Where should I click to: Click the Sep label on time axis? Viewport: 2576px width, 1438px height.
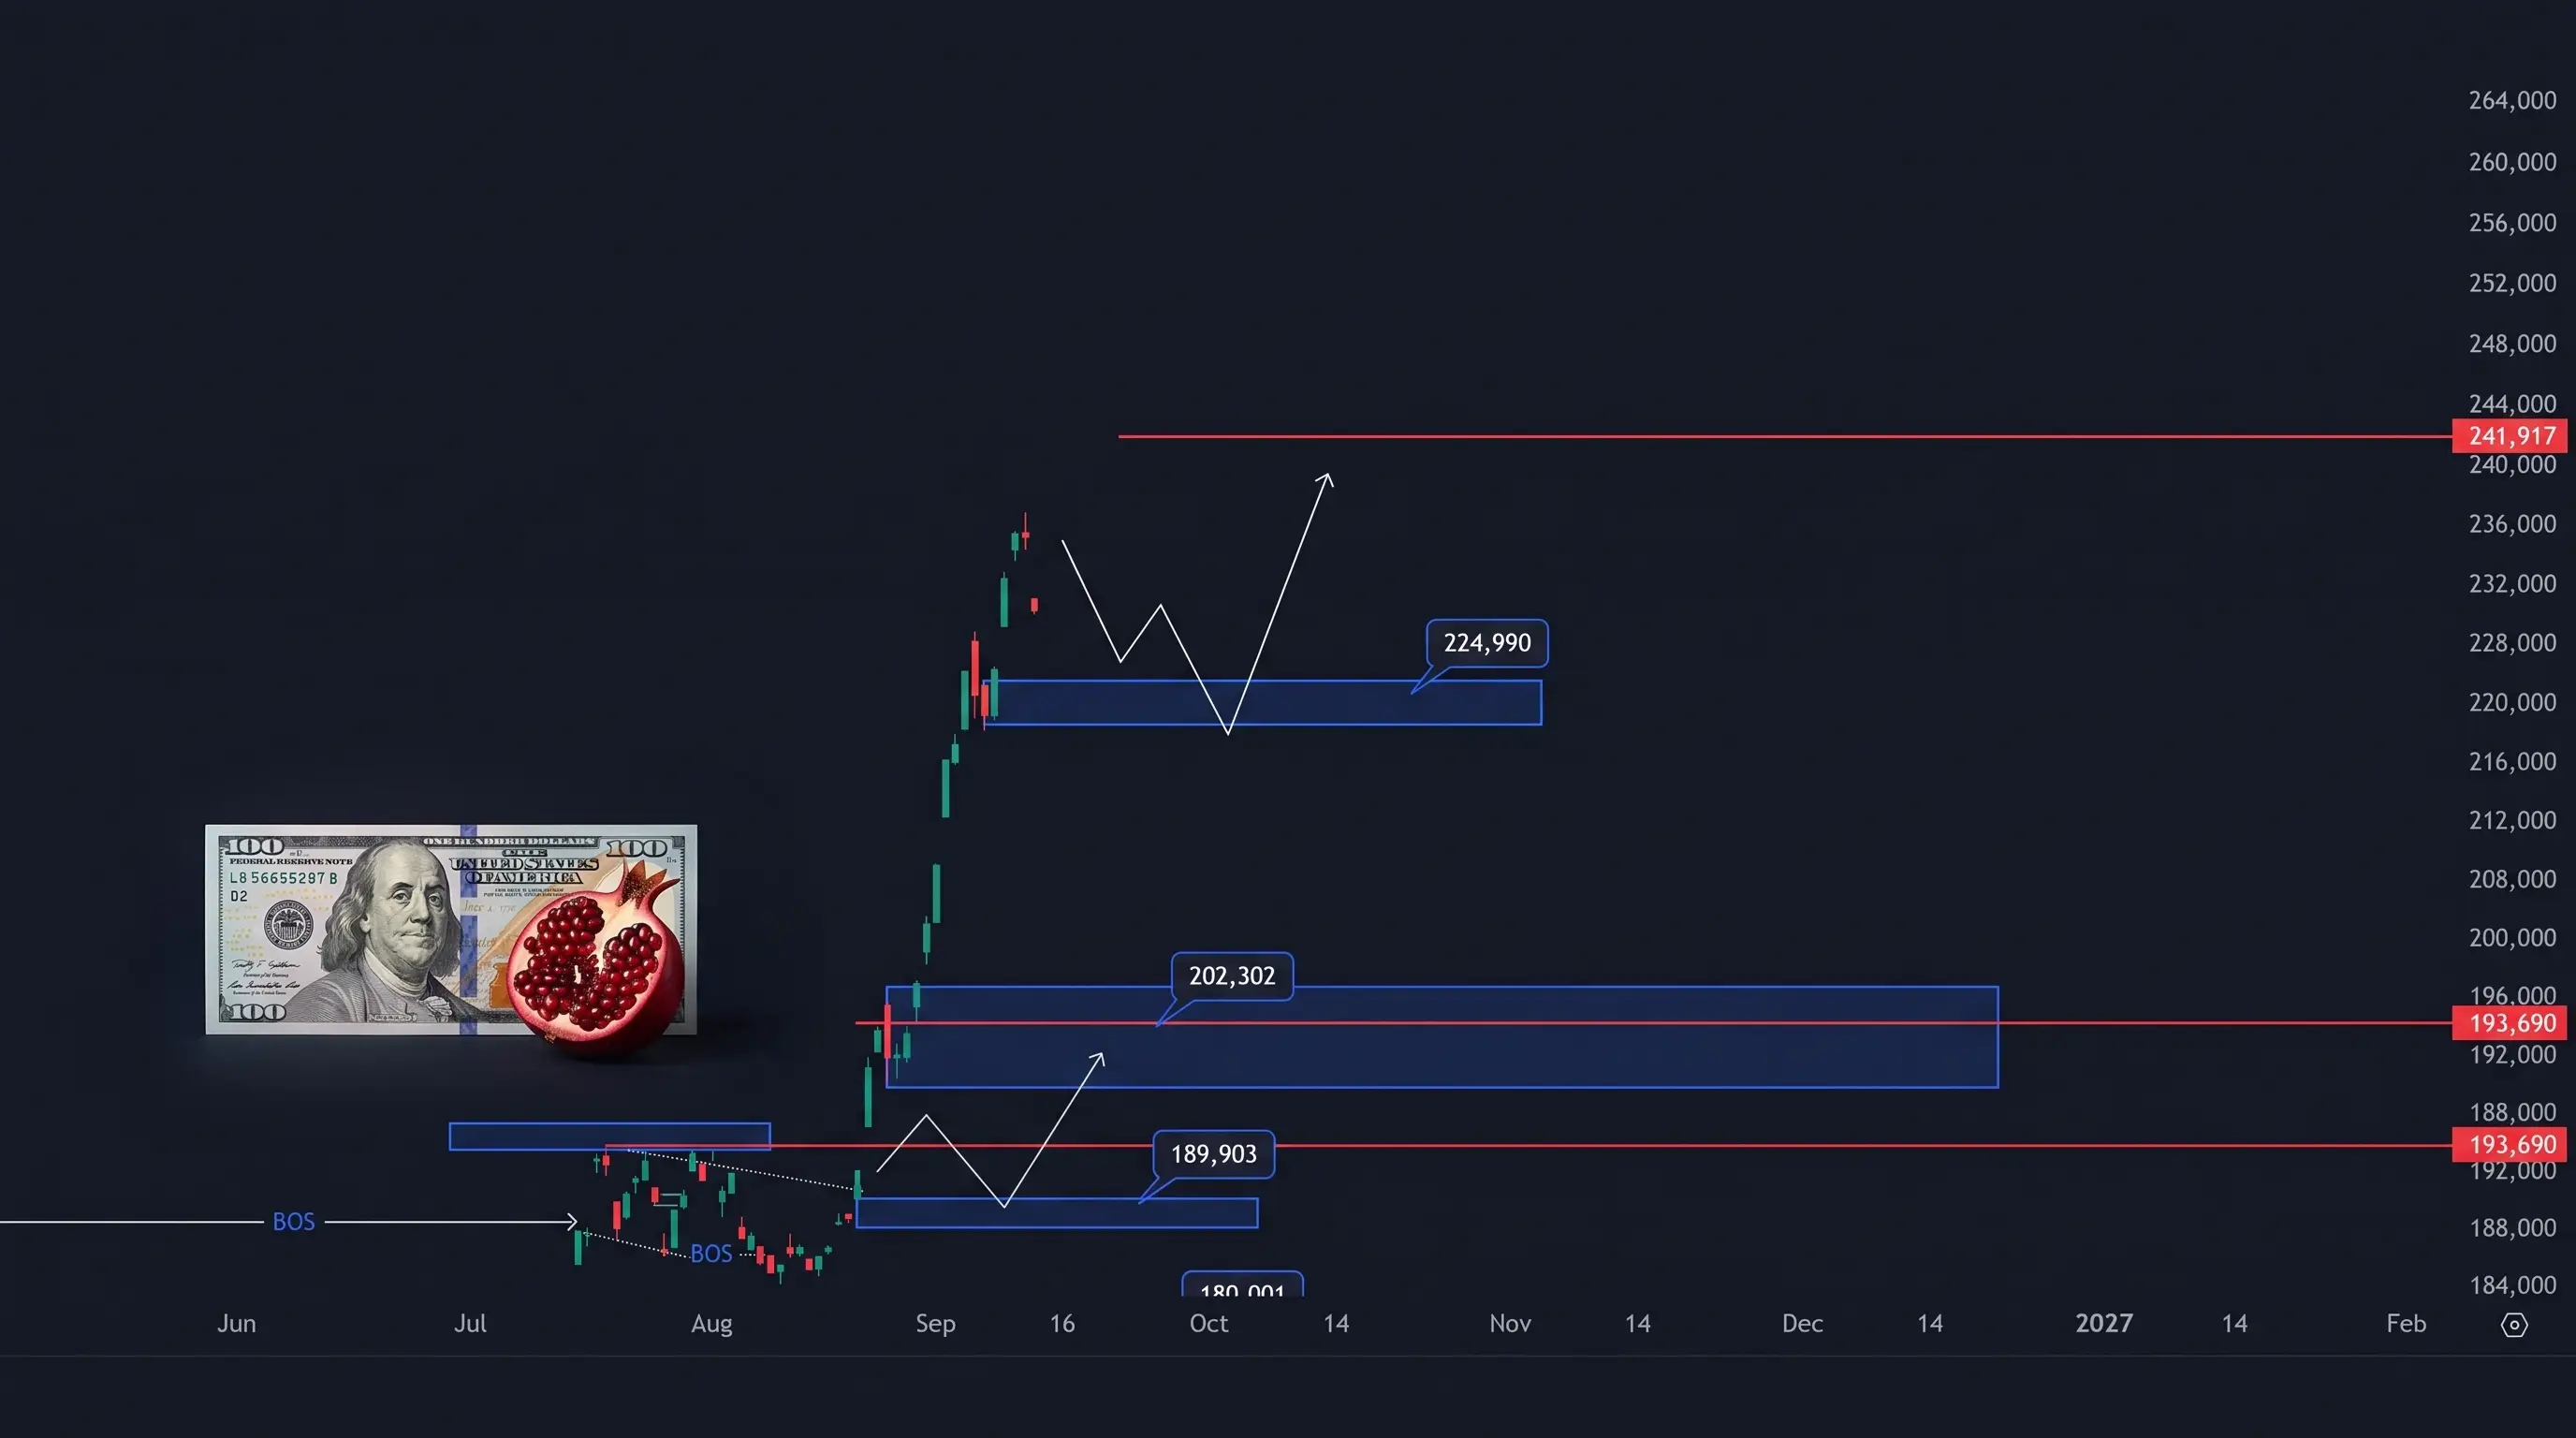click(x=936, y=1324)
